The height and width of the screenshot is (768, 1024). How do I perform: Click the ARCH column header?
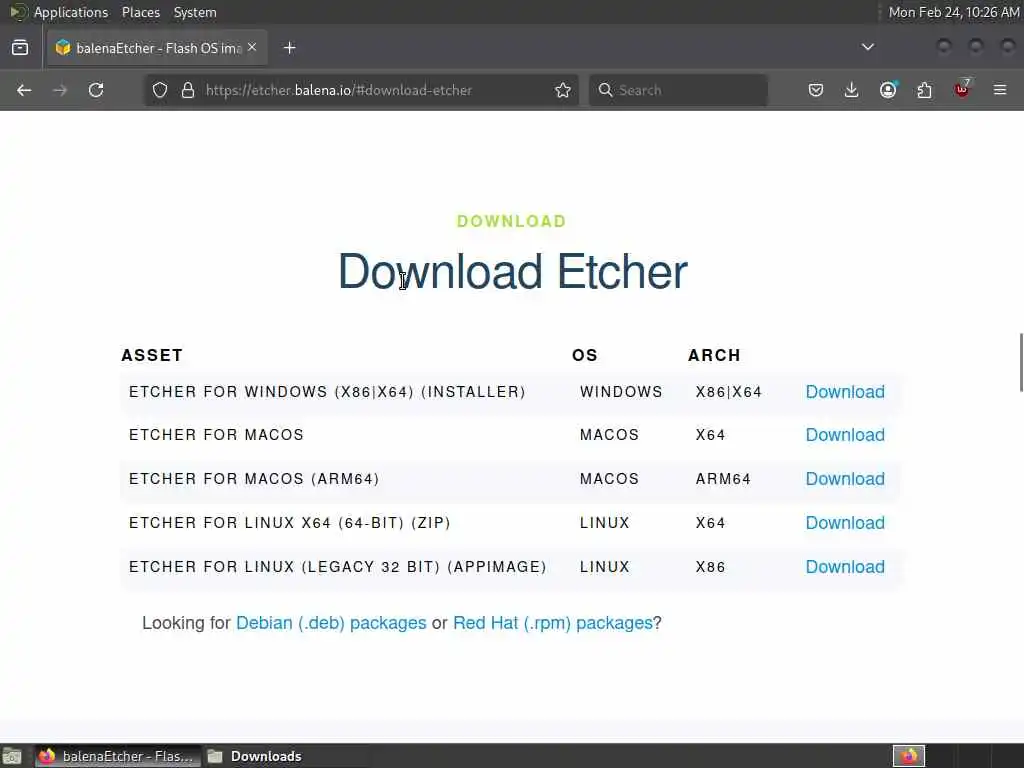click(x=714, y=355)
